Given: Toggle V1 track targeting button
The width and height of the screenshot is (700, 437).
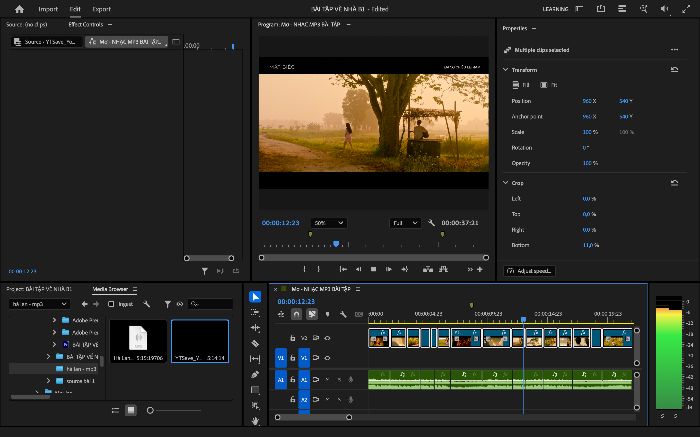Looking at the screenshot, I should click(x=304, y=358).
